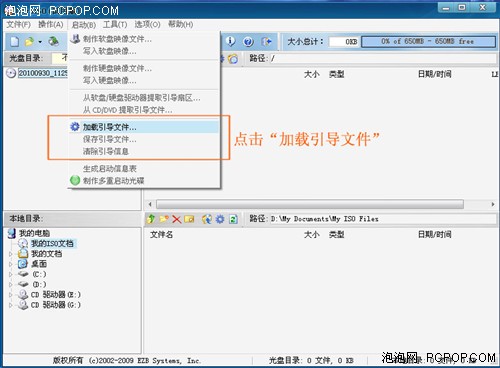
Task: Click the open file folder icon
Action: pyautogui.click(x=29, y=42)
